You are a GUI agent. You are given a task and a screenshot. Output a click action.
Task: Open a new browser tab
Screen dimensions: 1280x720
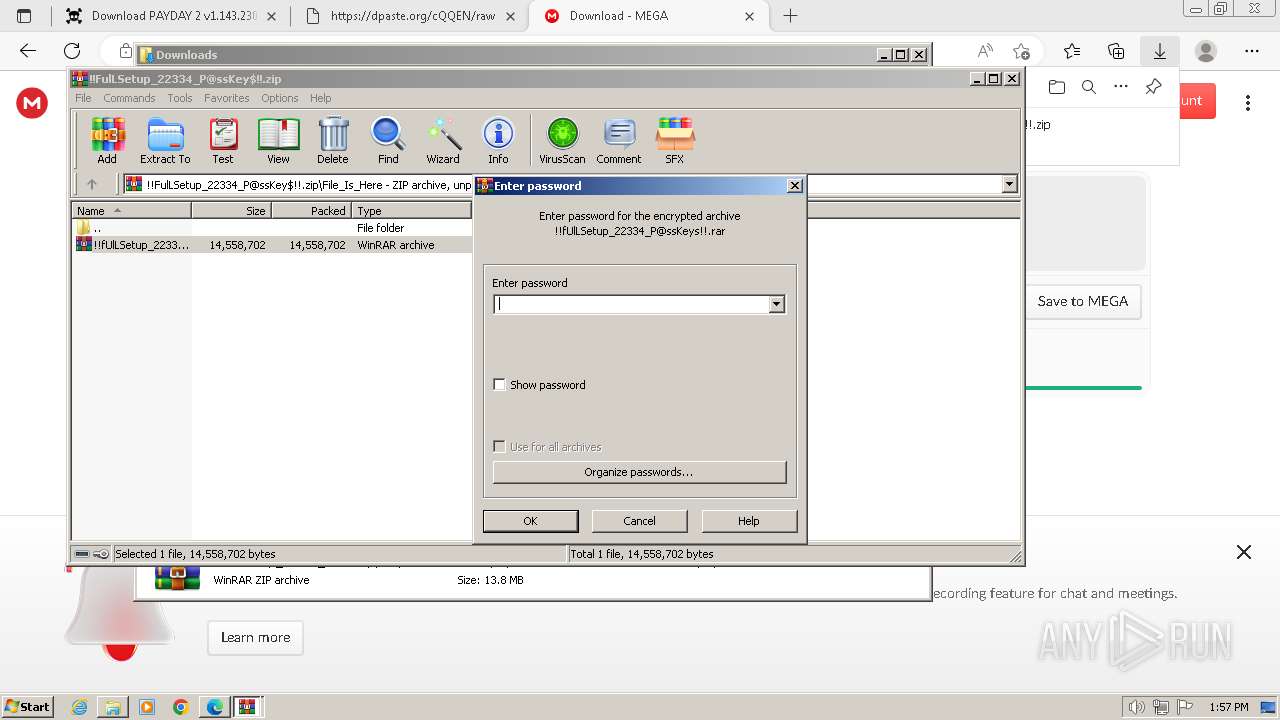[790, 16]
